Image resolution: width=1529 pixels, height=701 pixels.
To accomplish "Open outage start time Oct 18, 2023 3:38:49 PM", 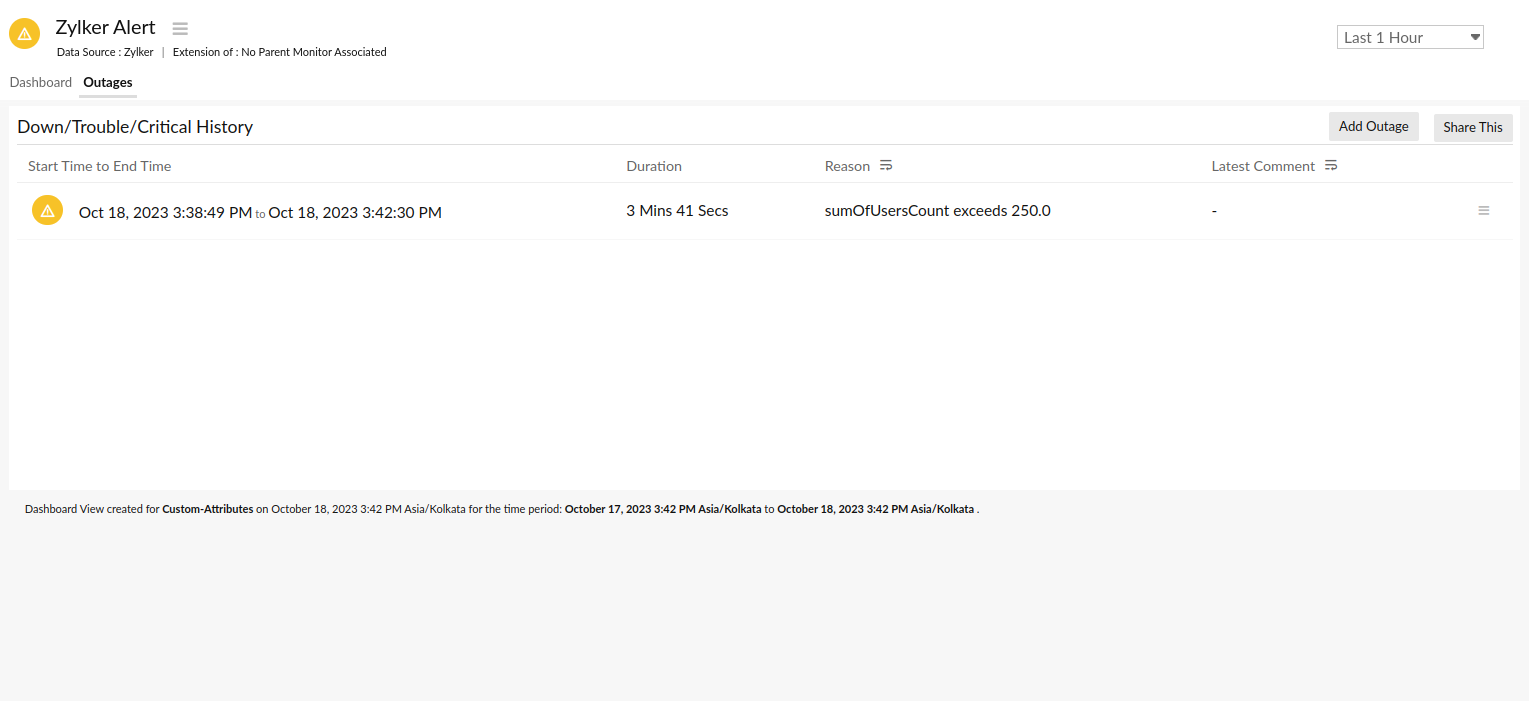I will tap(164, 212).
